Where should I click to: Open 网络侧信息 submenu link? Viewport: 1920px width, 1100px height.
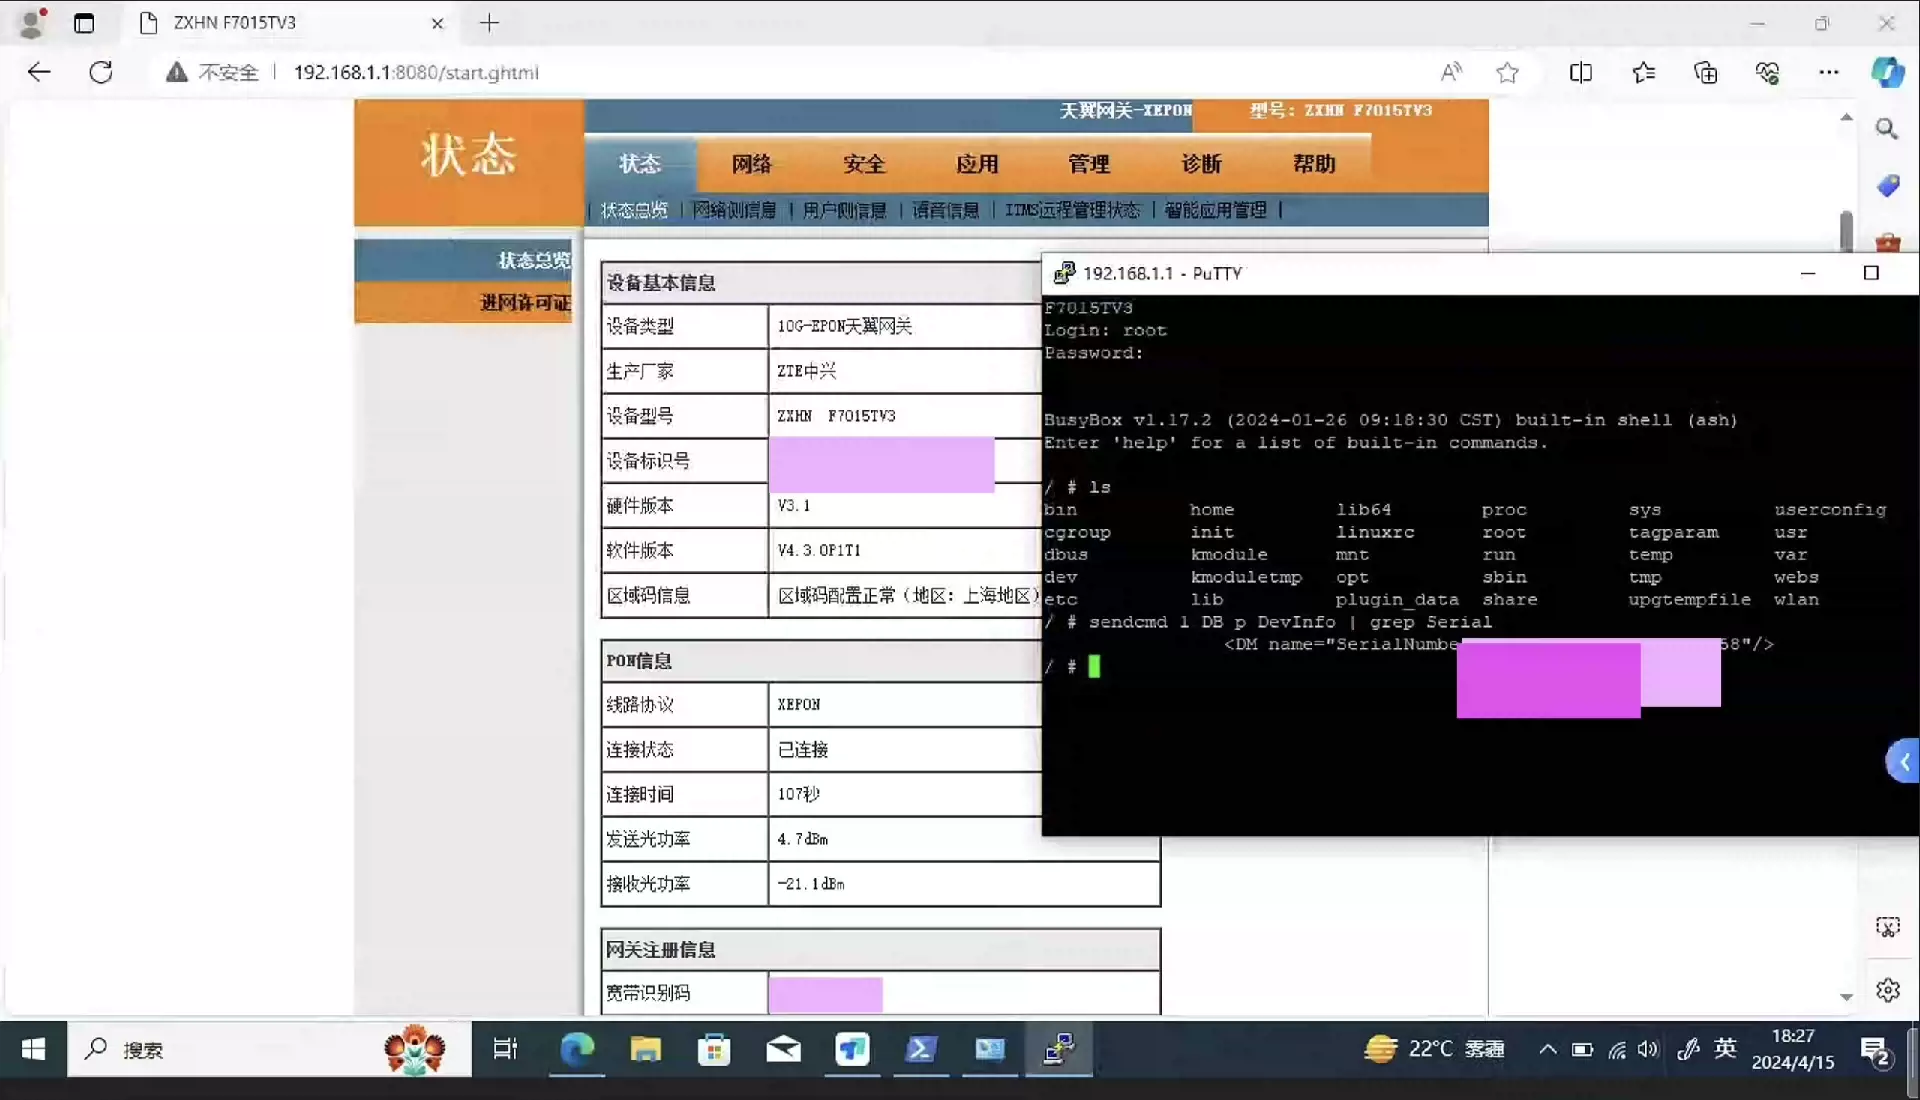(x=734, y=210)
